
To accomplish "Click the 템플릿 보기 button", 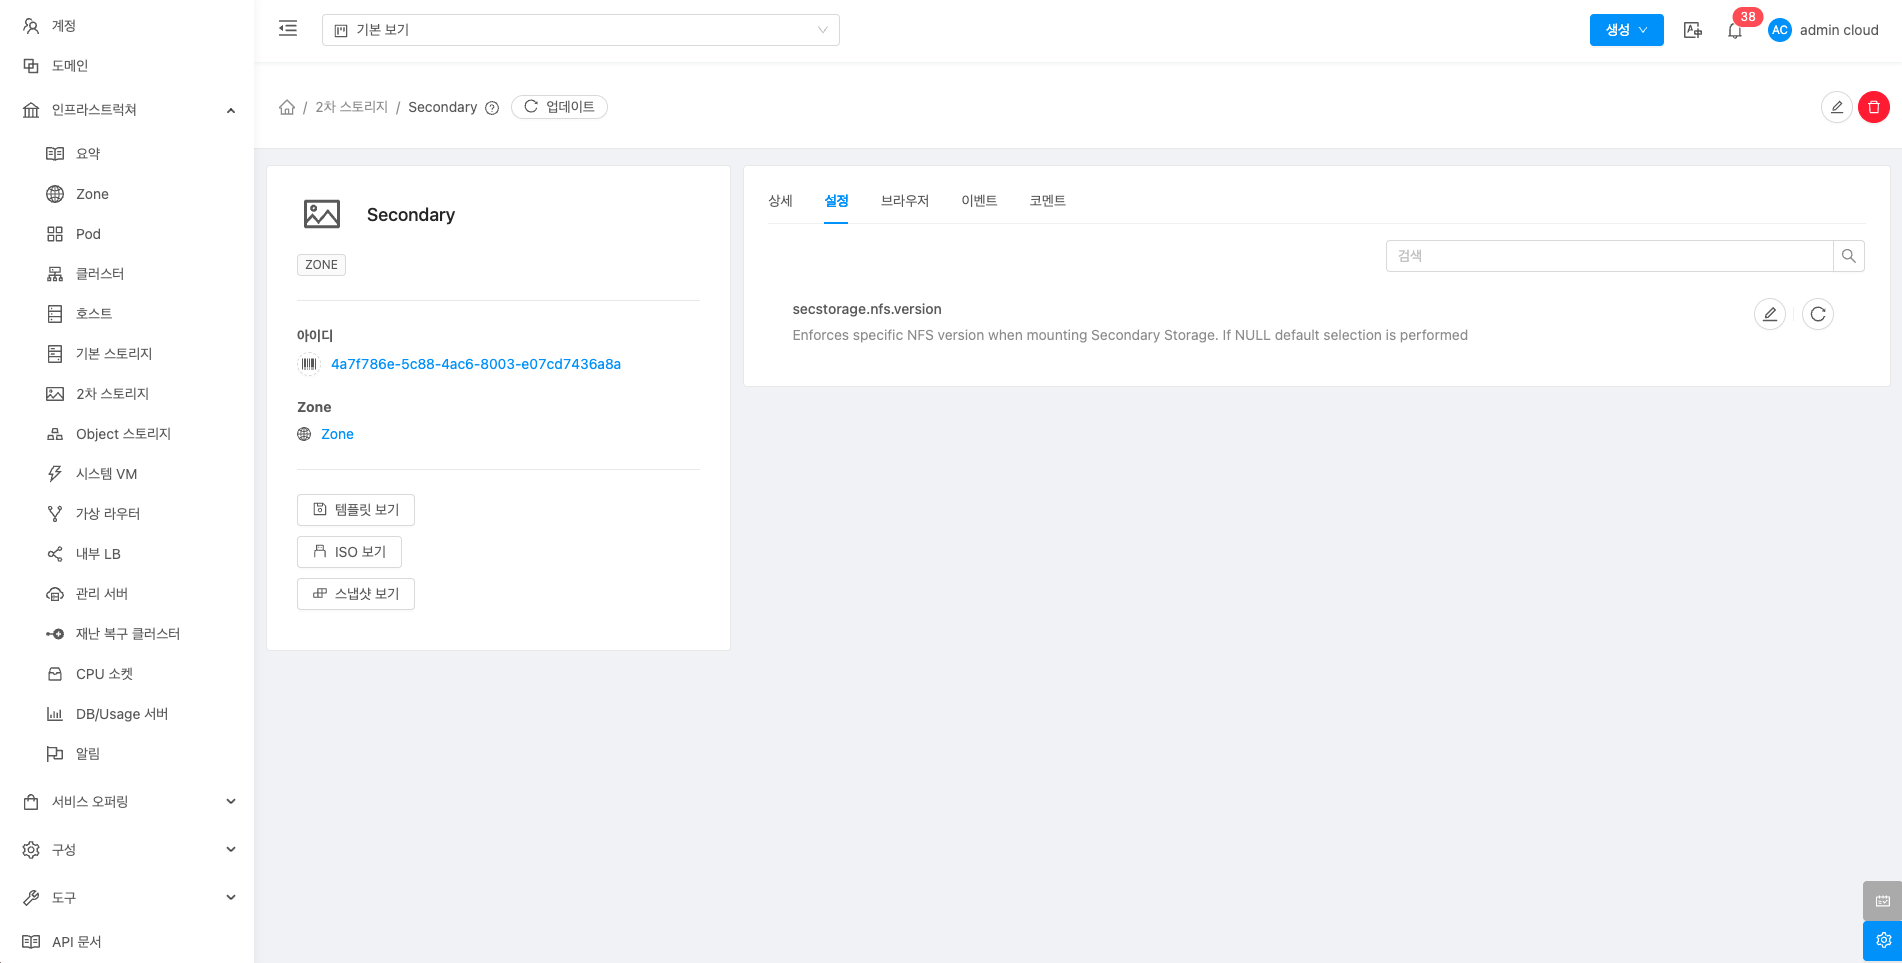I will point(356,510).
